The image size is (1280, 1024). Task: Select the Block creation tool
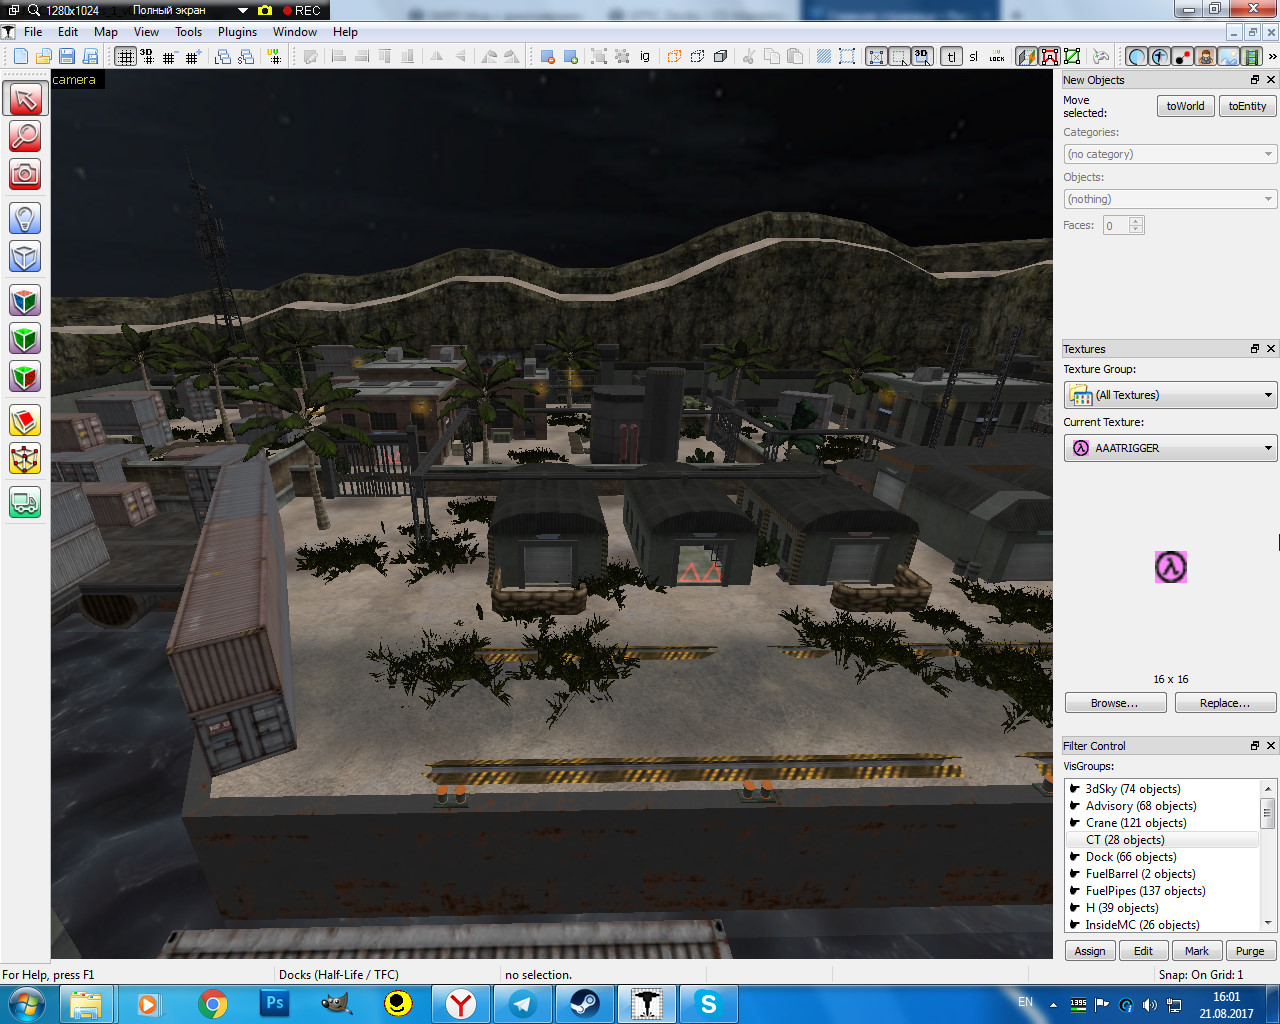coord(25,256)
